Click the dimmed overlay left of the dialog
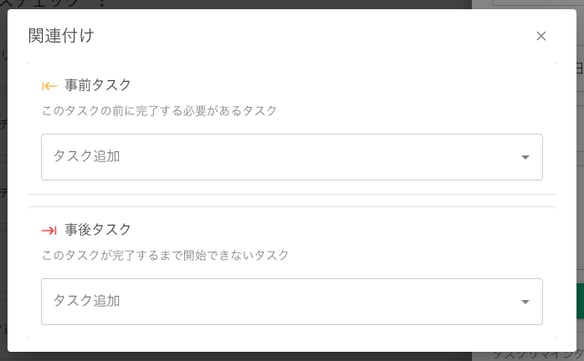 click(3, 179)
